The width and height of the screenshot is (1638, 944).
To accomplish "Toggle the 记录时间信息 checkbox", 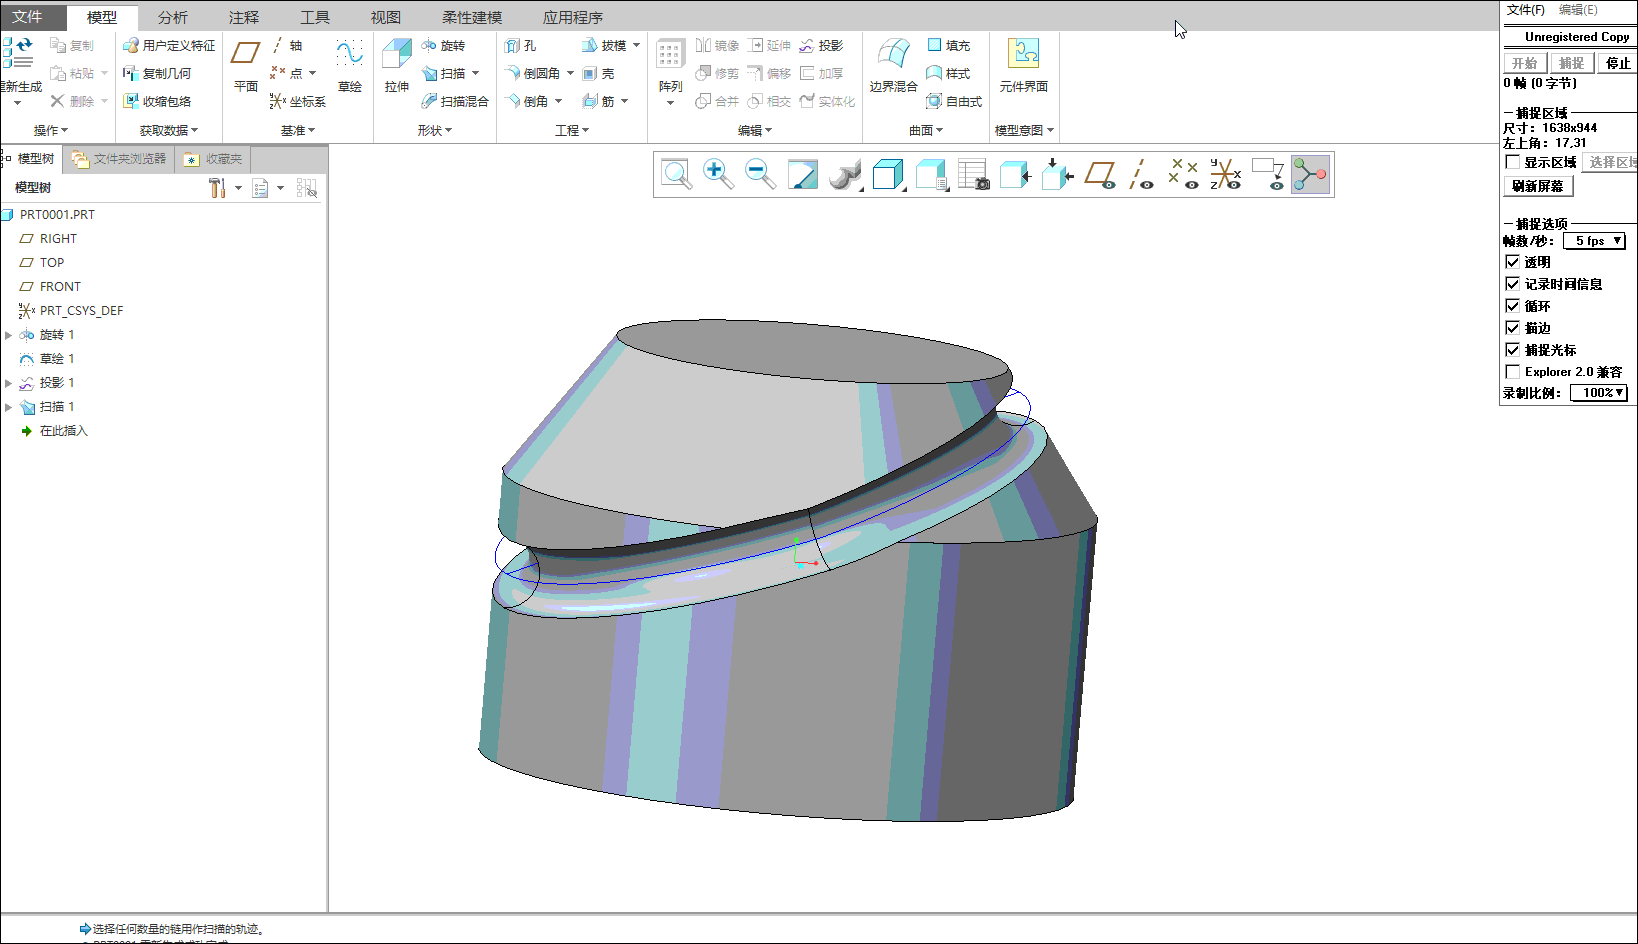I will point(1512,284).
